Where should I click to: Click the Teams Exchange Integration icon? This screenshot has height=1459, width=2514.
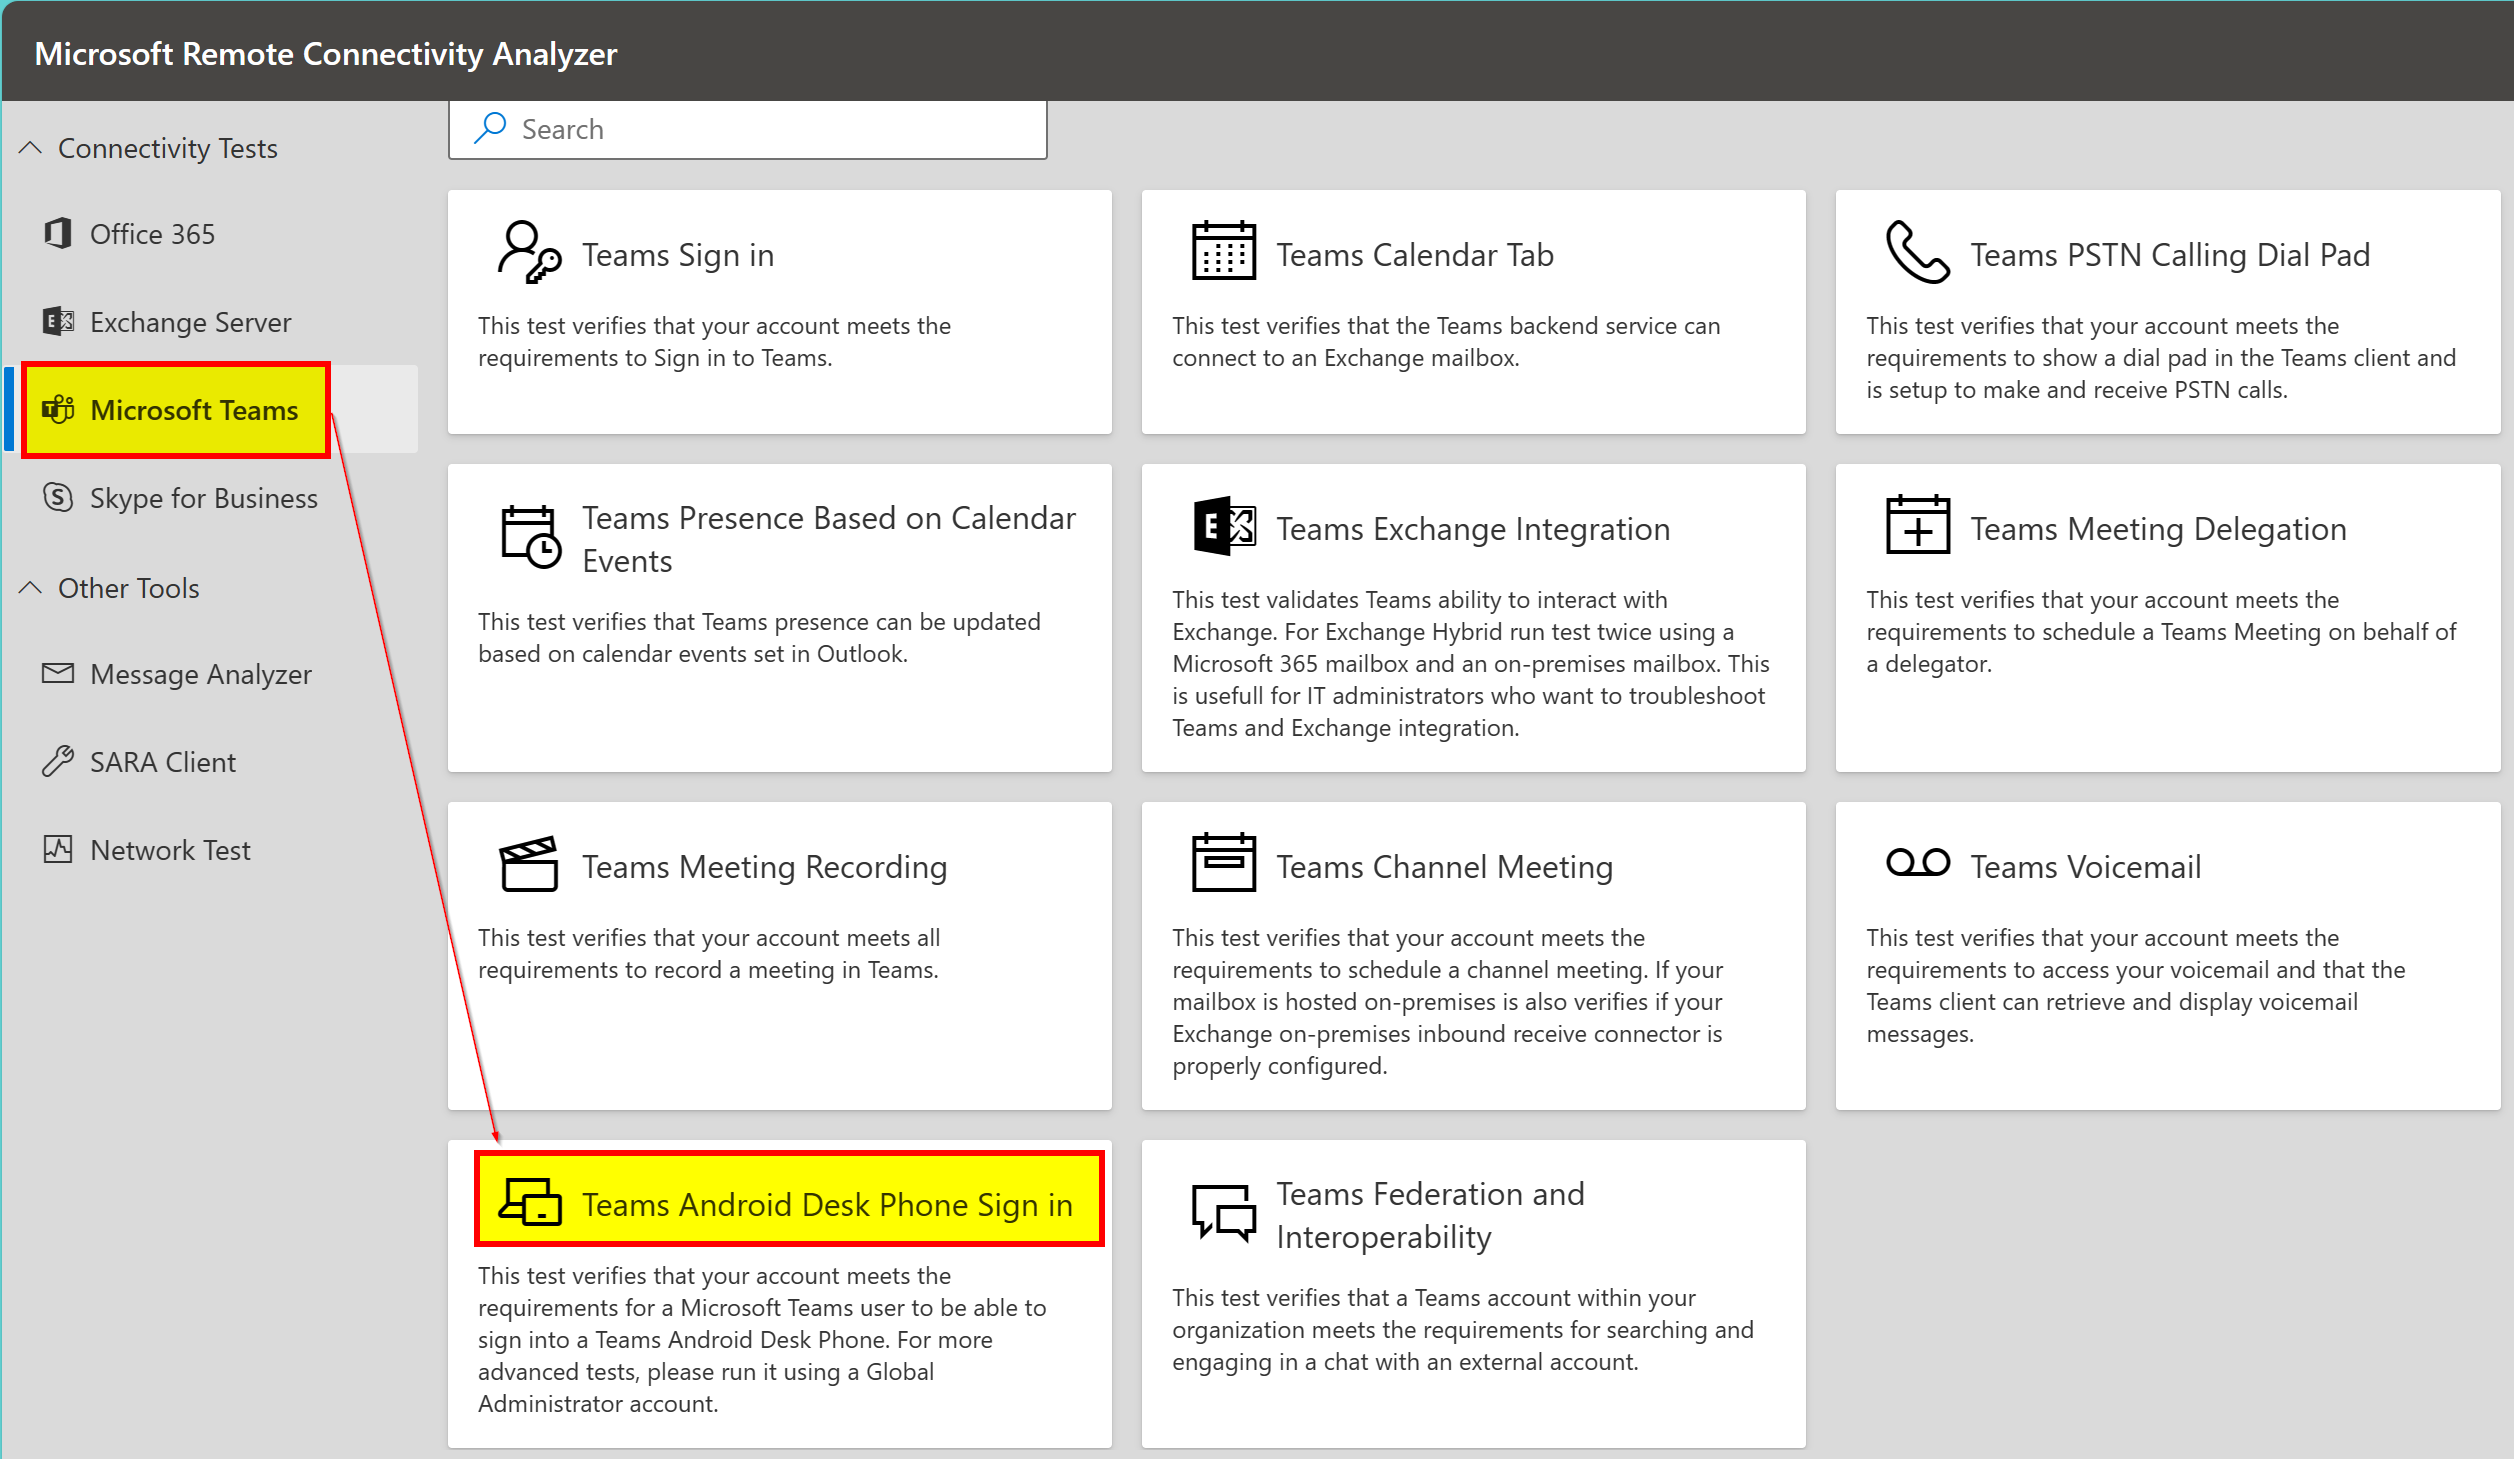pos(1223,526)
